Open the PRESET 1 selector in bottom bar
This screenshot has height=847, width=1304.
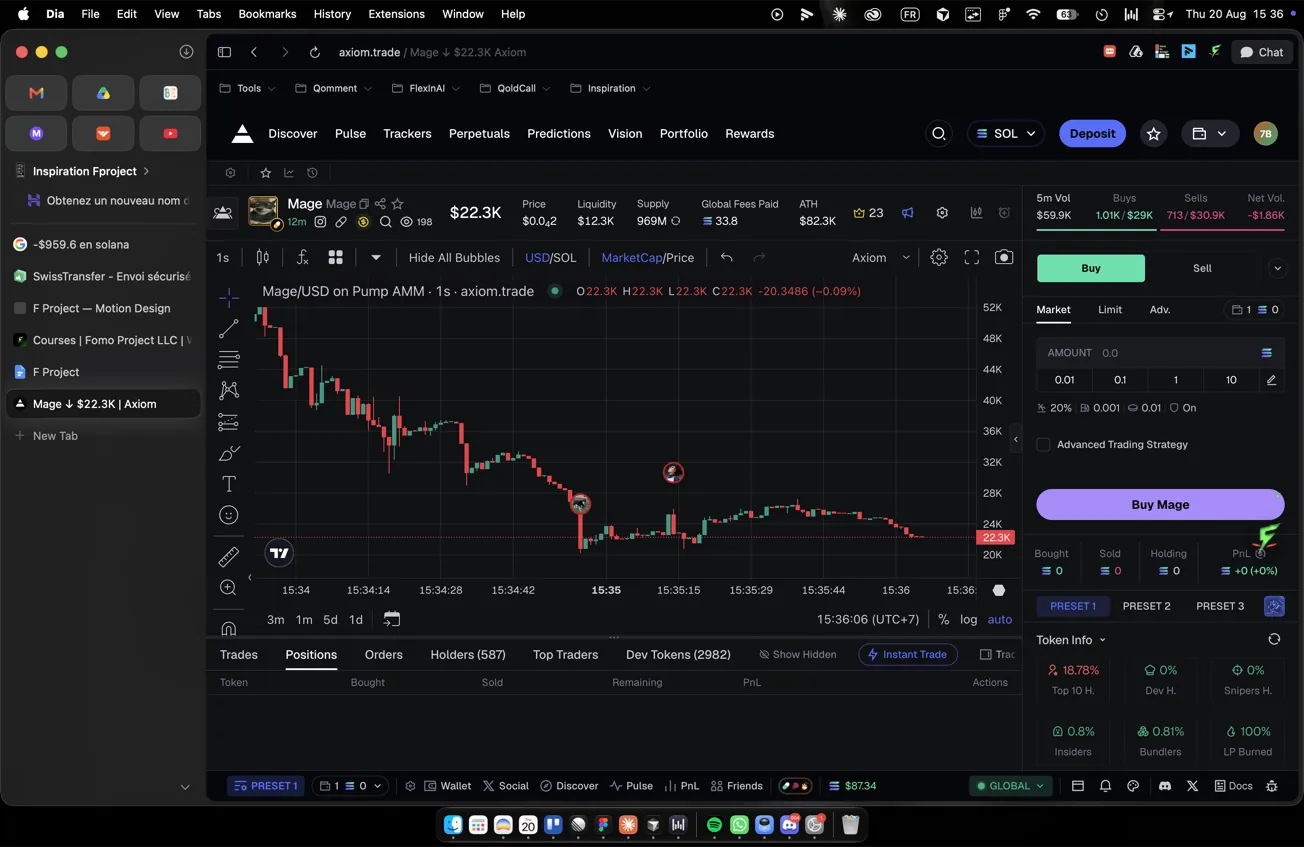tap(266, 786)
